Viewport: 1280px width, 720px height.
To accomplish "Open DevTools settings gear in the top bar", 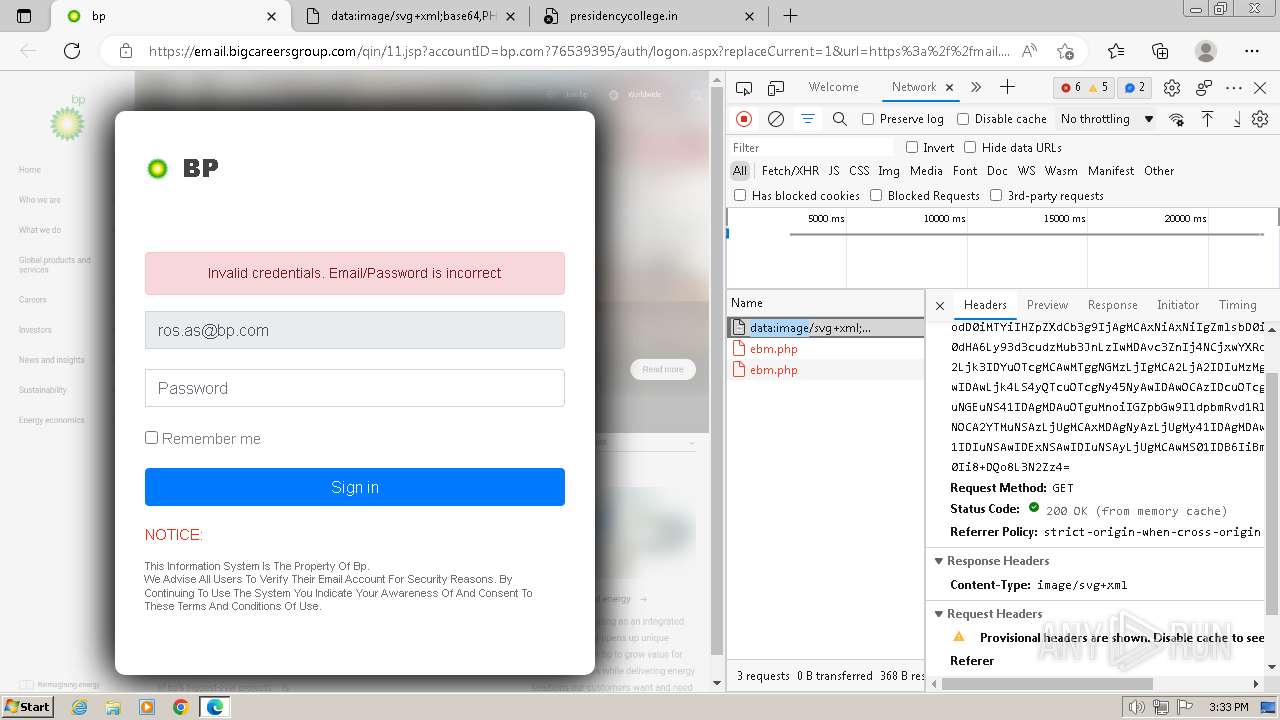I will pyautogui.click(x=1172, y=88).
